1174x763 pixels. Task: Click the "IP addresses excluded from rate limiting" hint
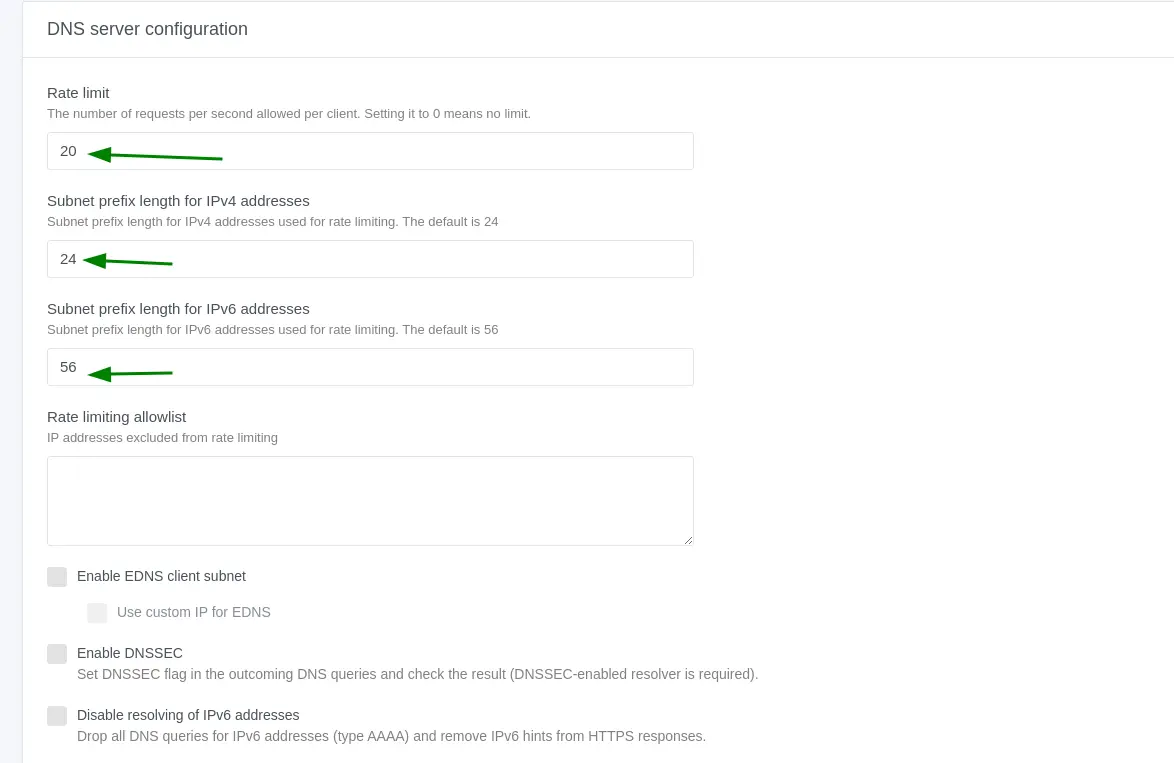coord(162,438)
